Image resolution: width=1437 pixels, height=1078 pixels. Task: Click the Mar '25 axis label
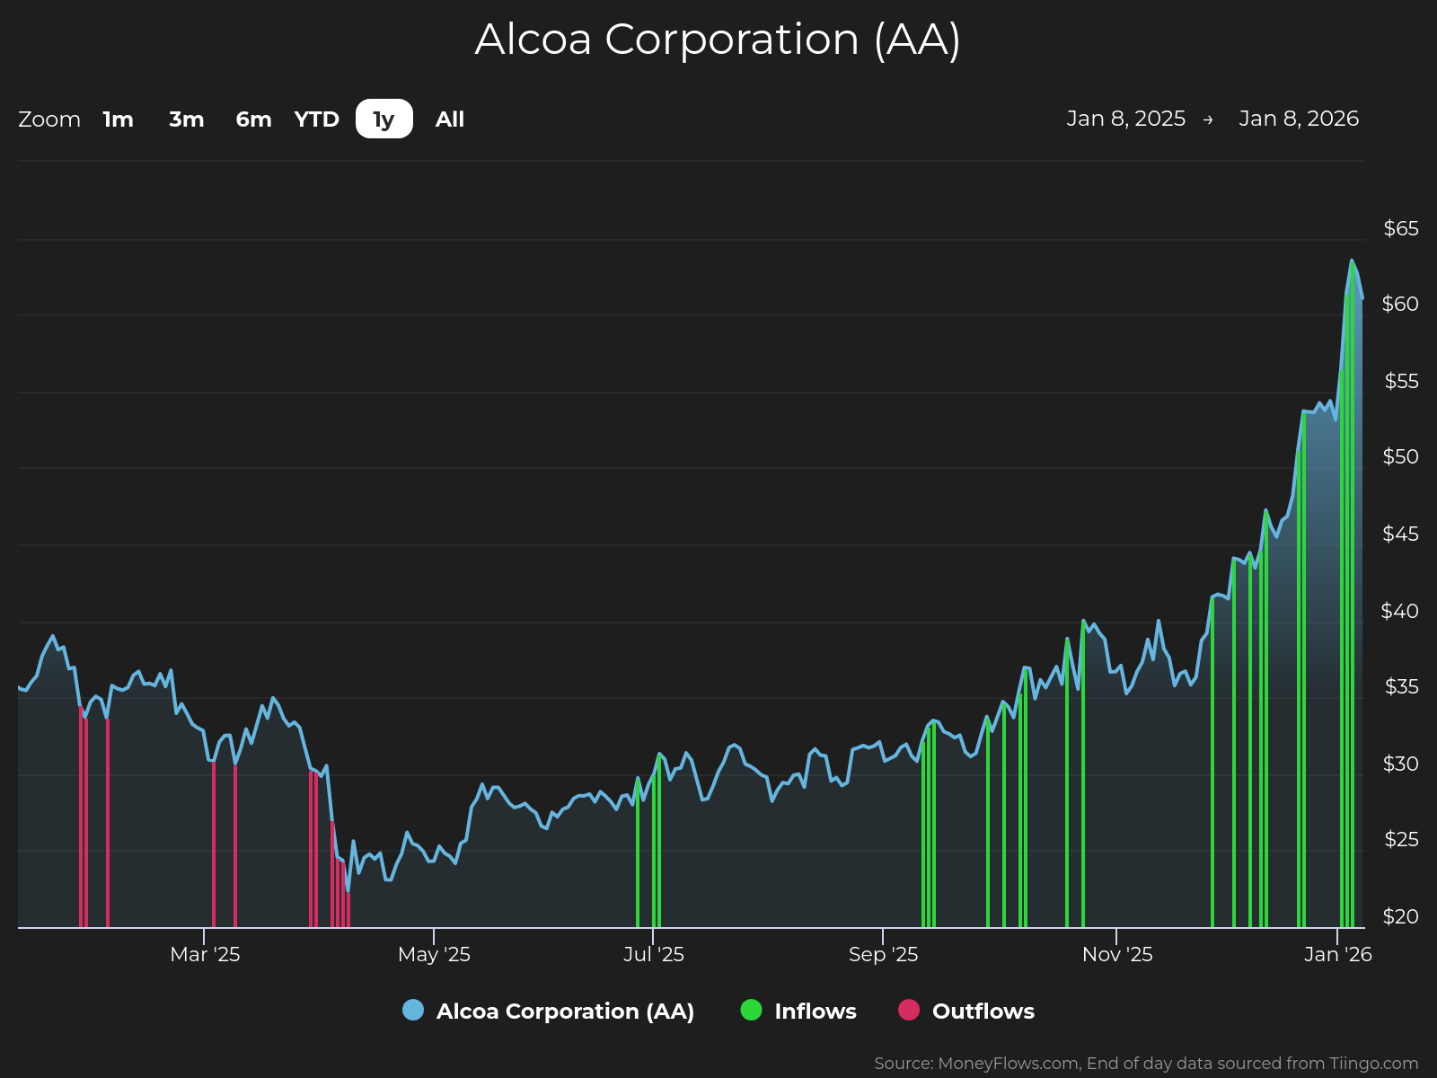click(x=205, y=954)
